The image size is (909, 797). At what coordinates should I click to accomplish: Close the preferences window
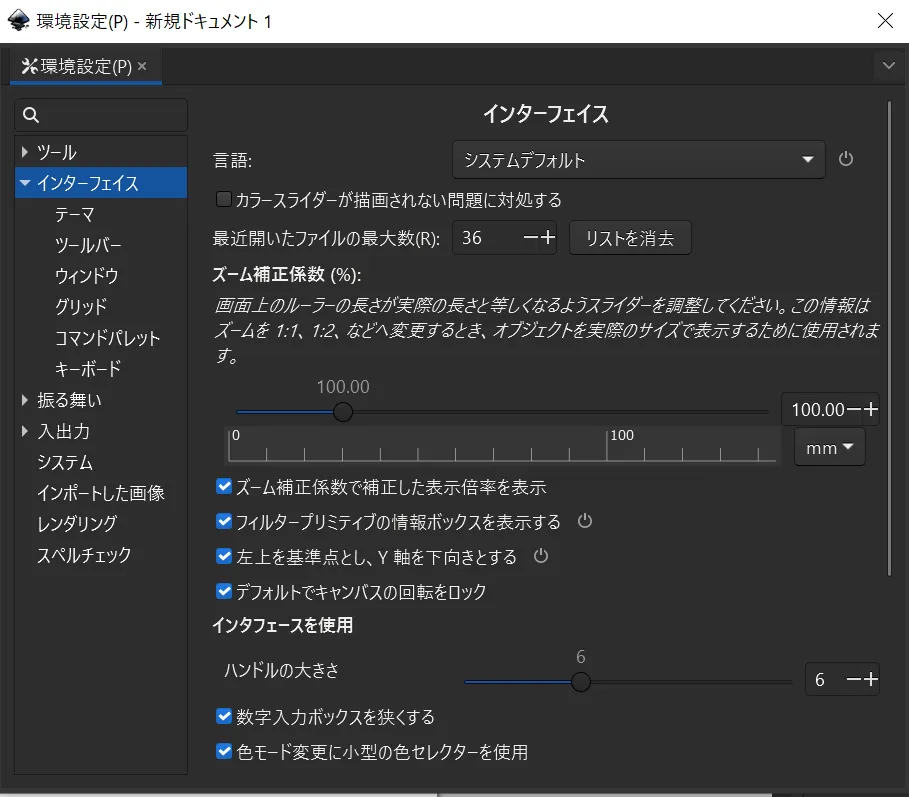pyautogui.click(x=885, y=21)
